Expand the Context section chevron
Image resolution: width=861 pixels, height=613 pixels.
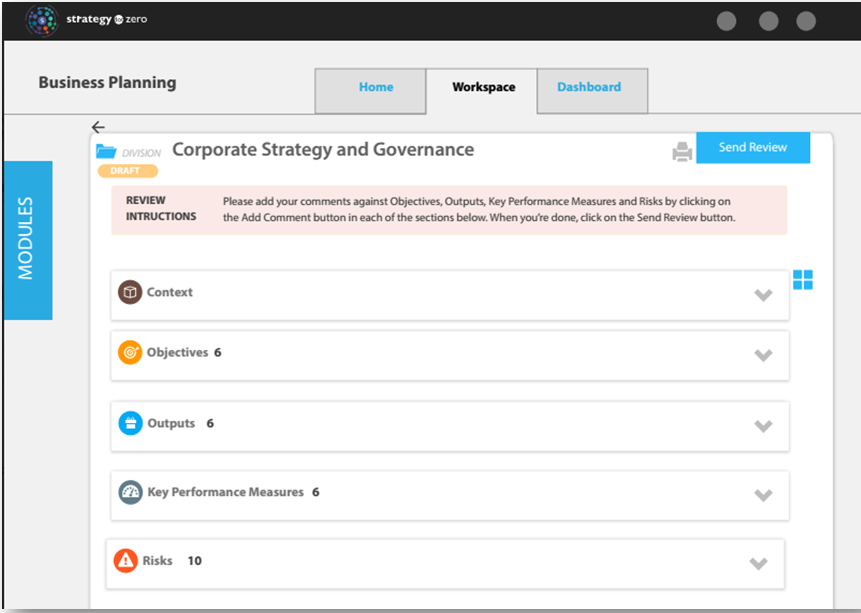[763, 295]
